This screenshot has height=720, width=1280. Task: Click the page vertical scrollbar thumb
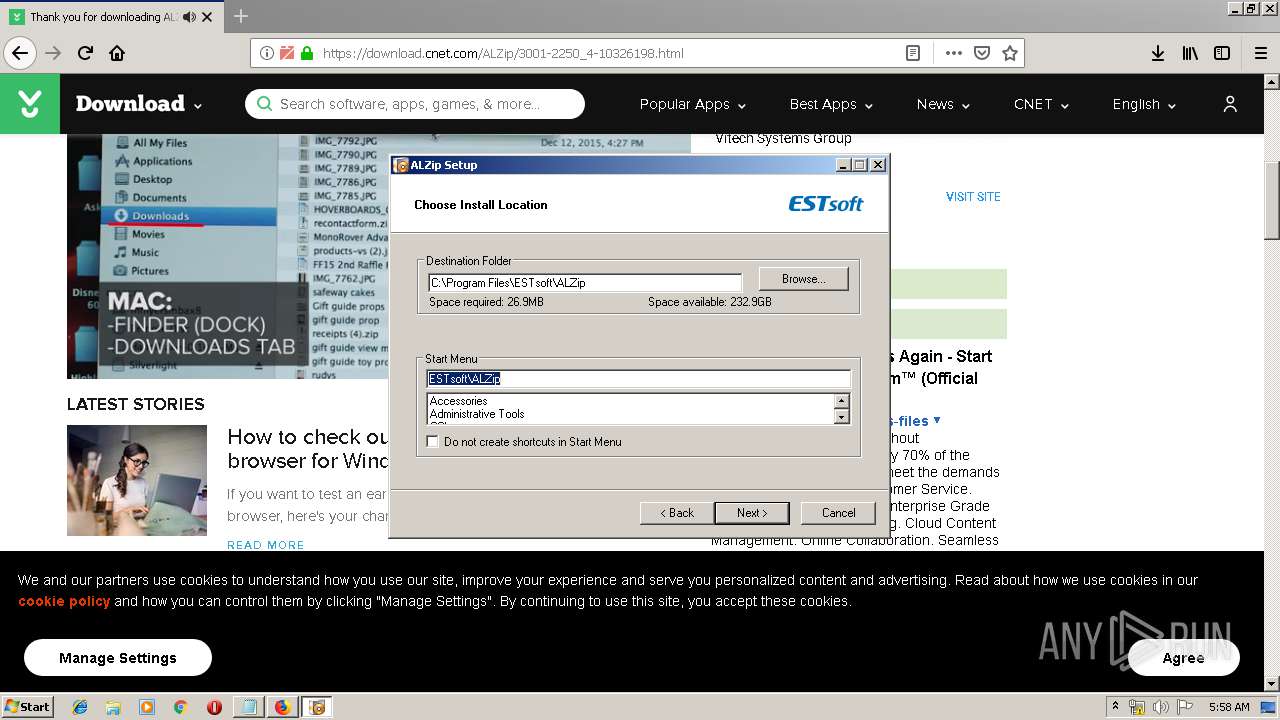coord(1271,200)
